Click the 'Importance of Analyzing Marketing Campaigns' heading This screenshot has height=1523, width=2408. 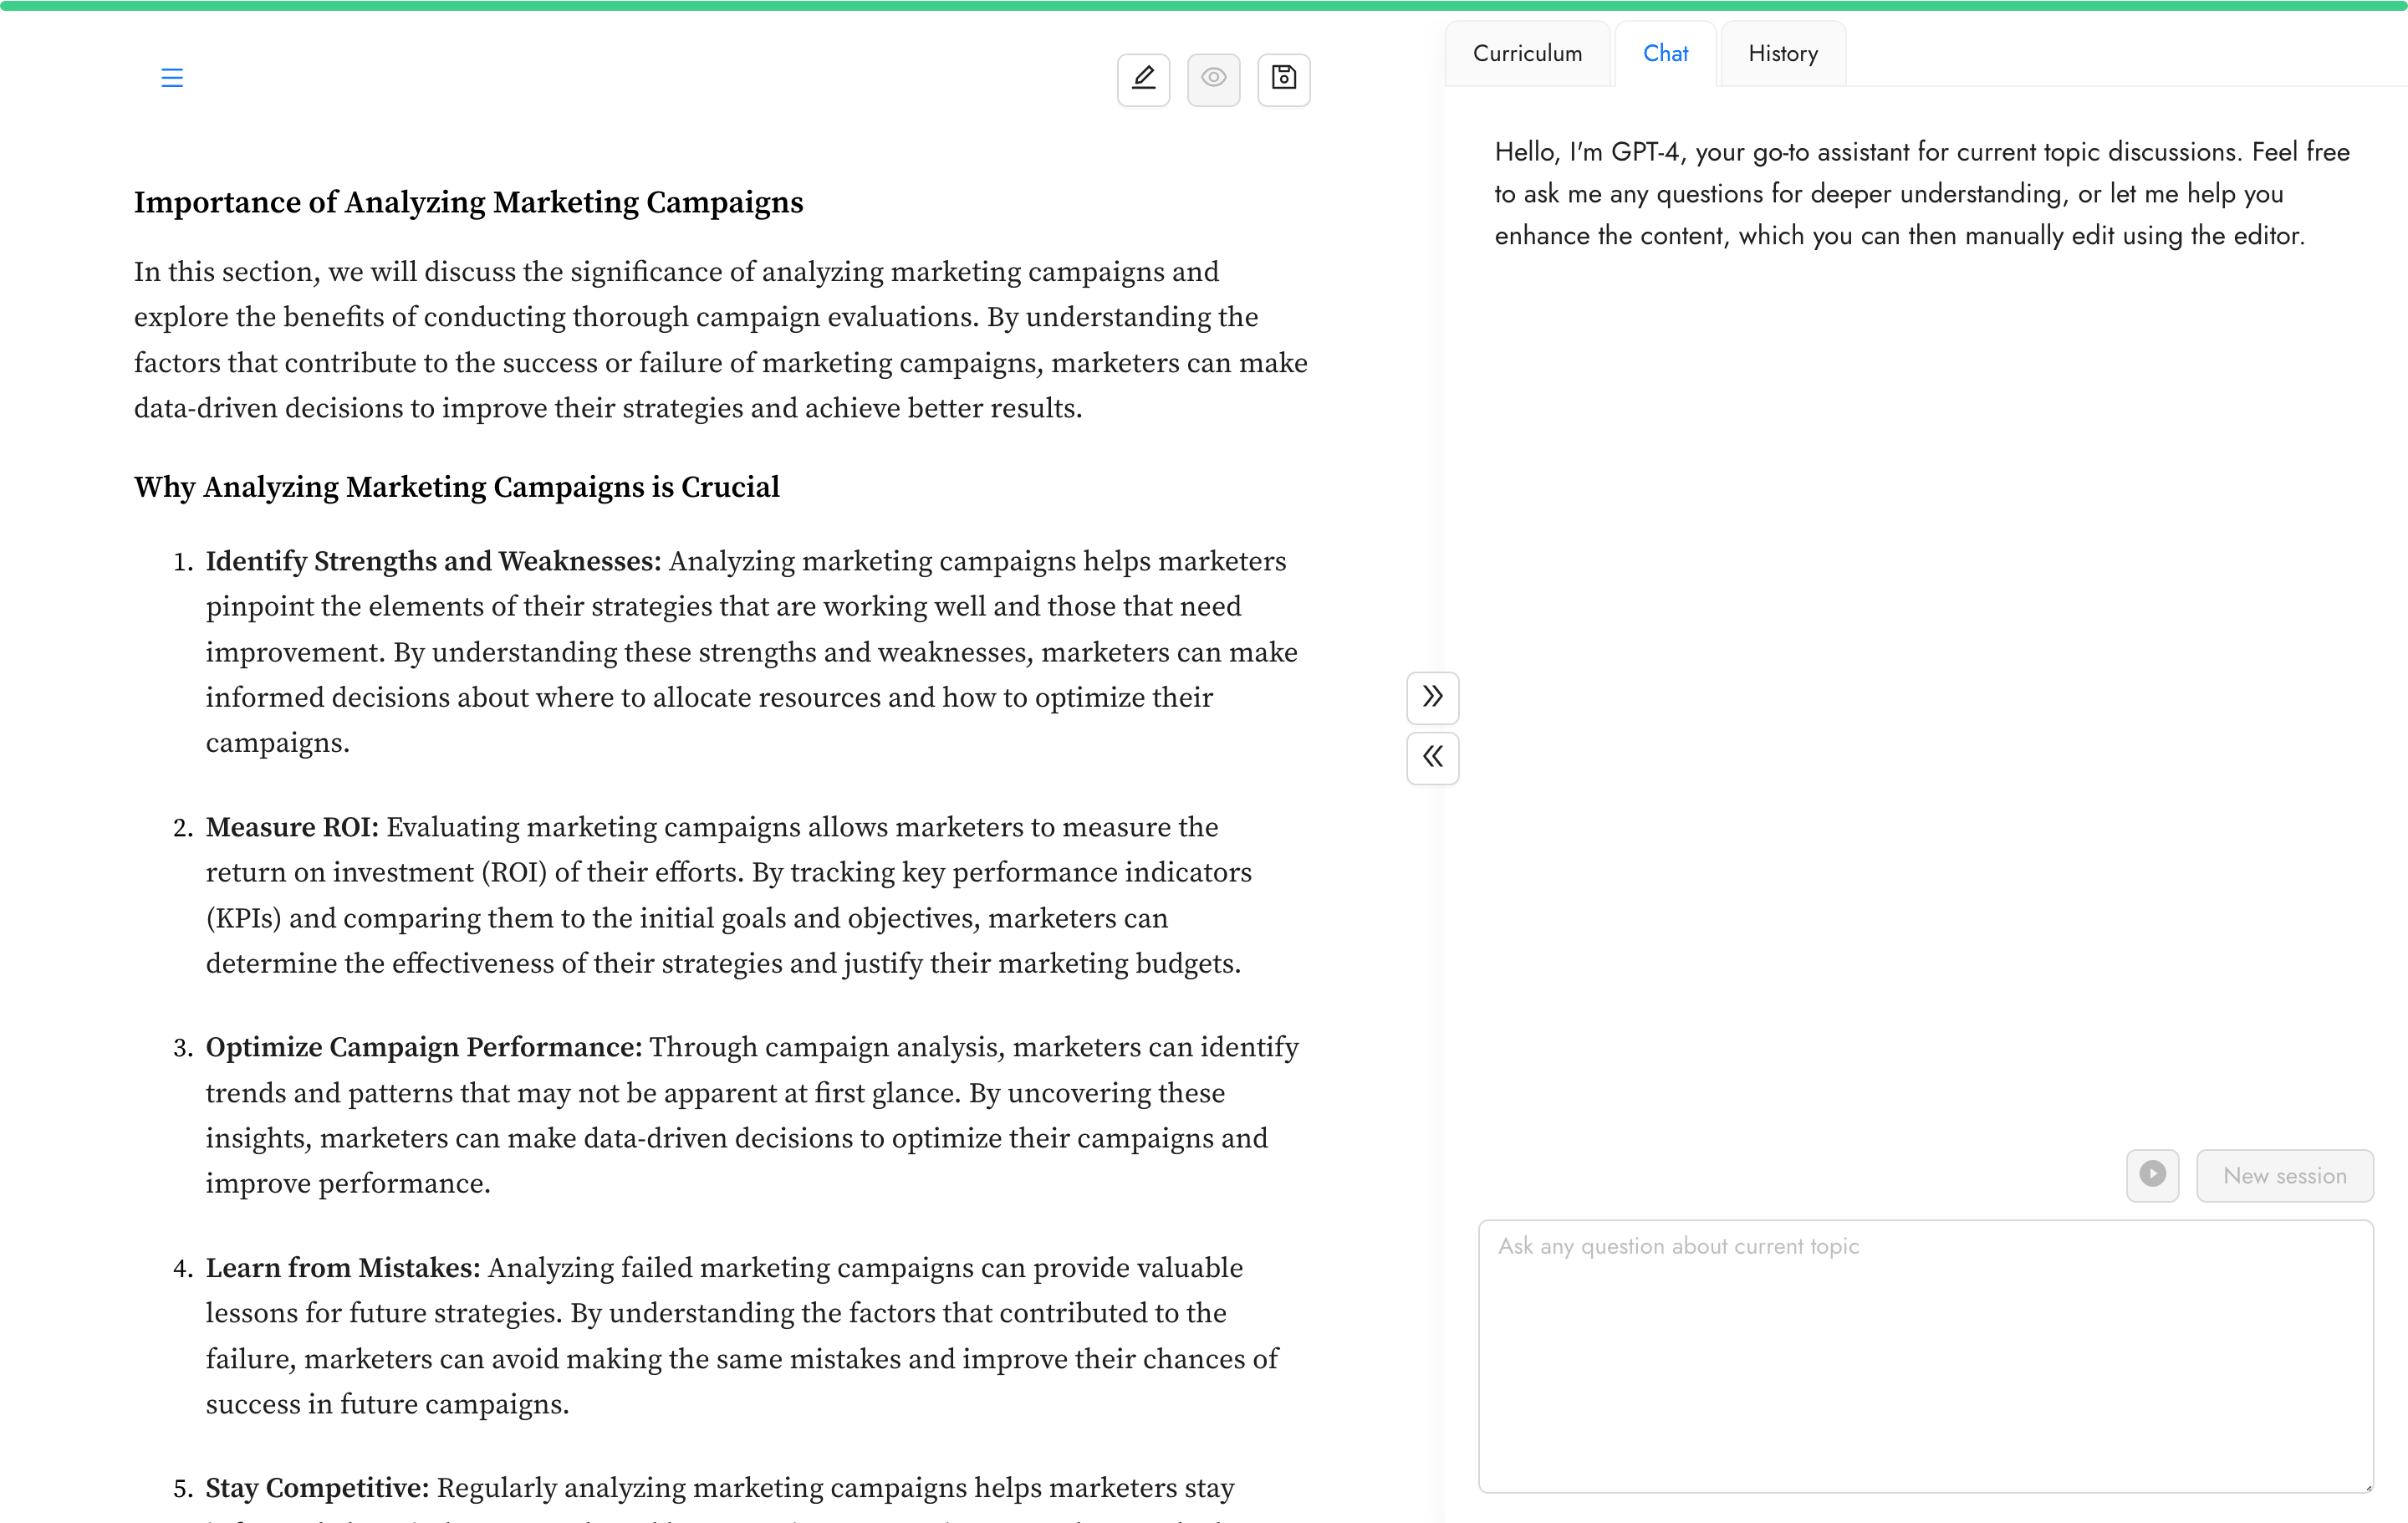click(468, 203)
